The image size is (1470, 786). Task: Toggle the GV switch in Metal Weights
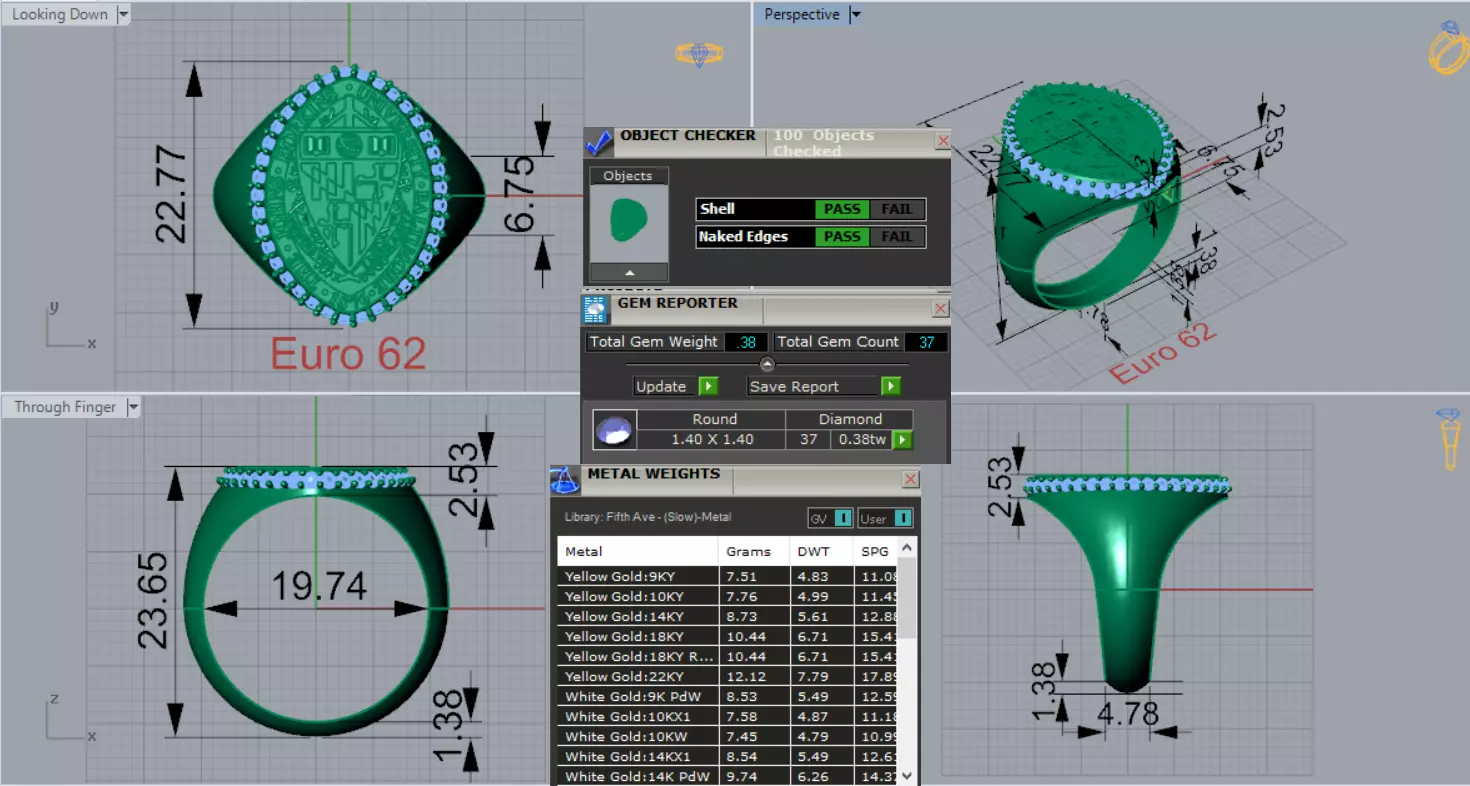(x=830, y=518)
